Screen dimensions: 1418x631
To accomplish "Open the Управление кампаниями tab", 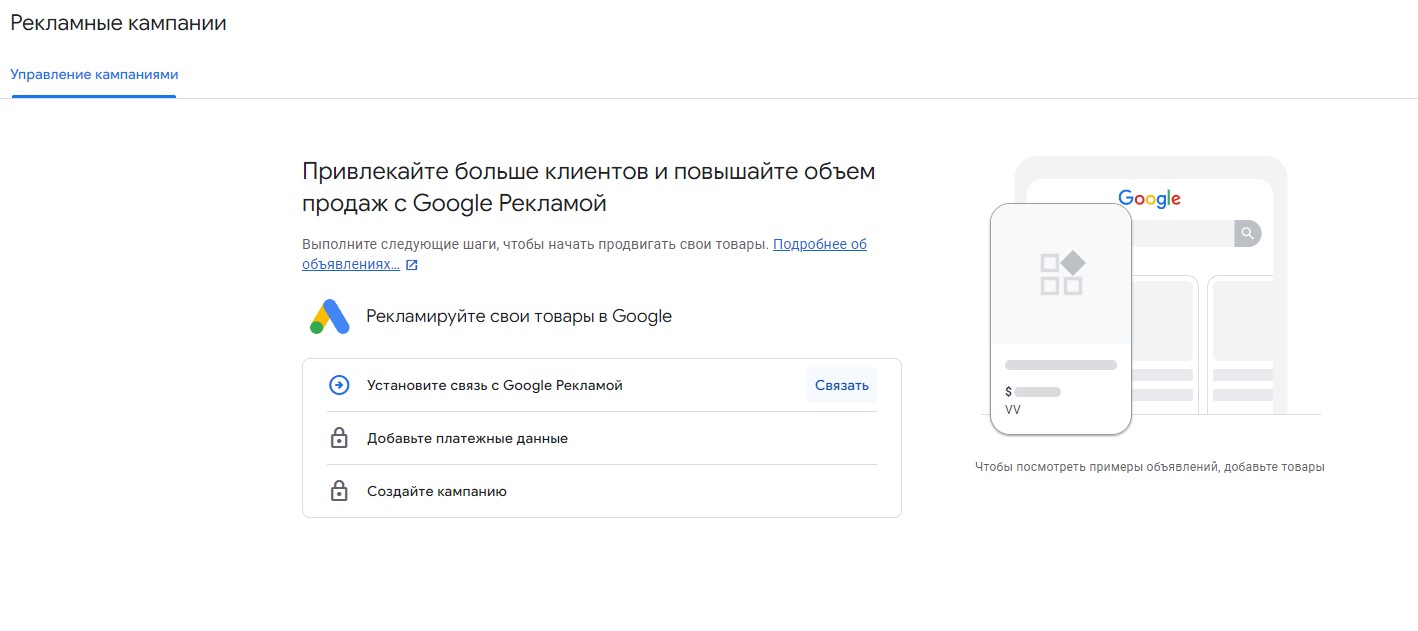I will tap(94, 75).
